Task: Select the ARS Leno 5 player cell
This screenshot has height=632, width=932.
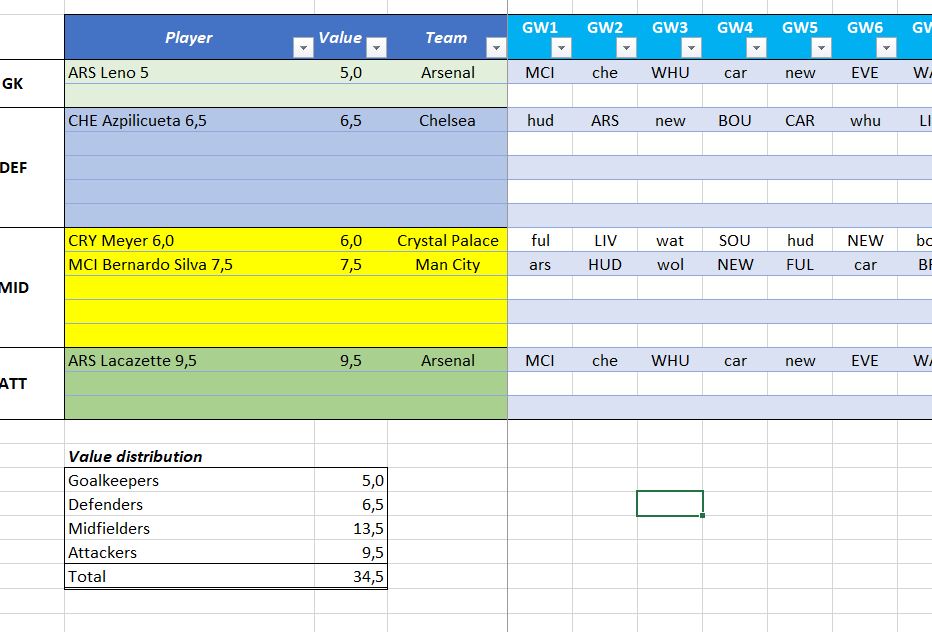Action: click(x=150, y=72)
